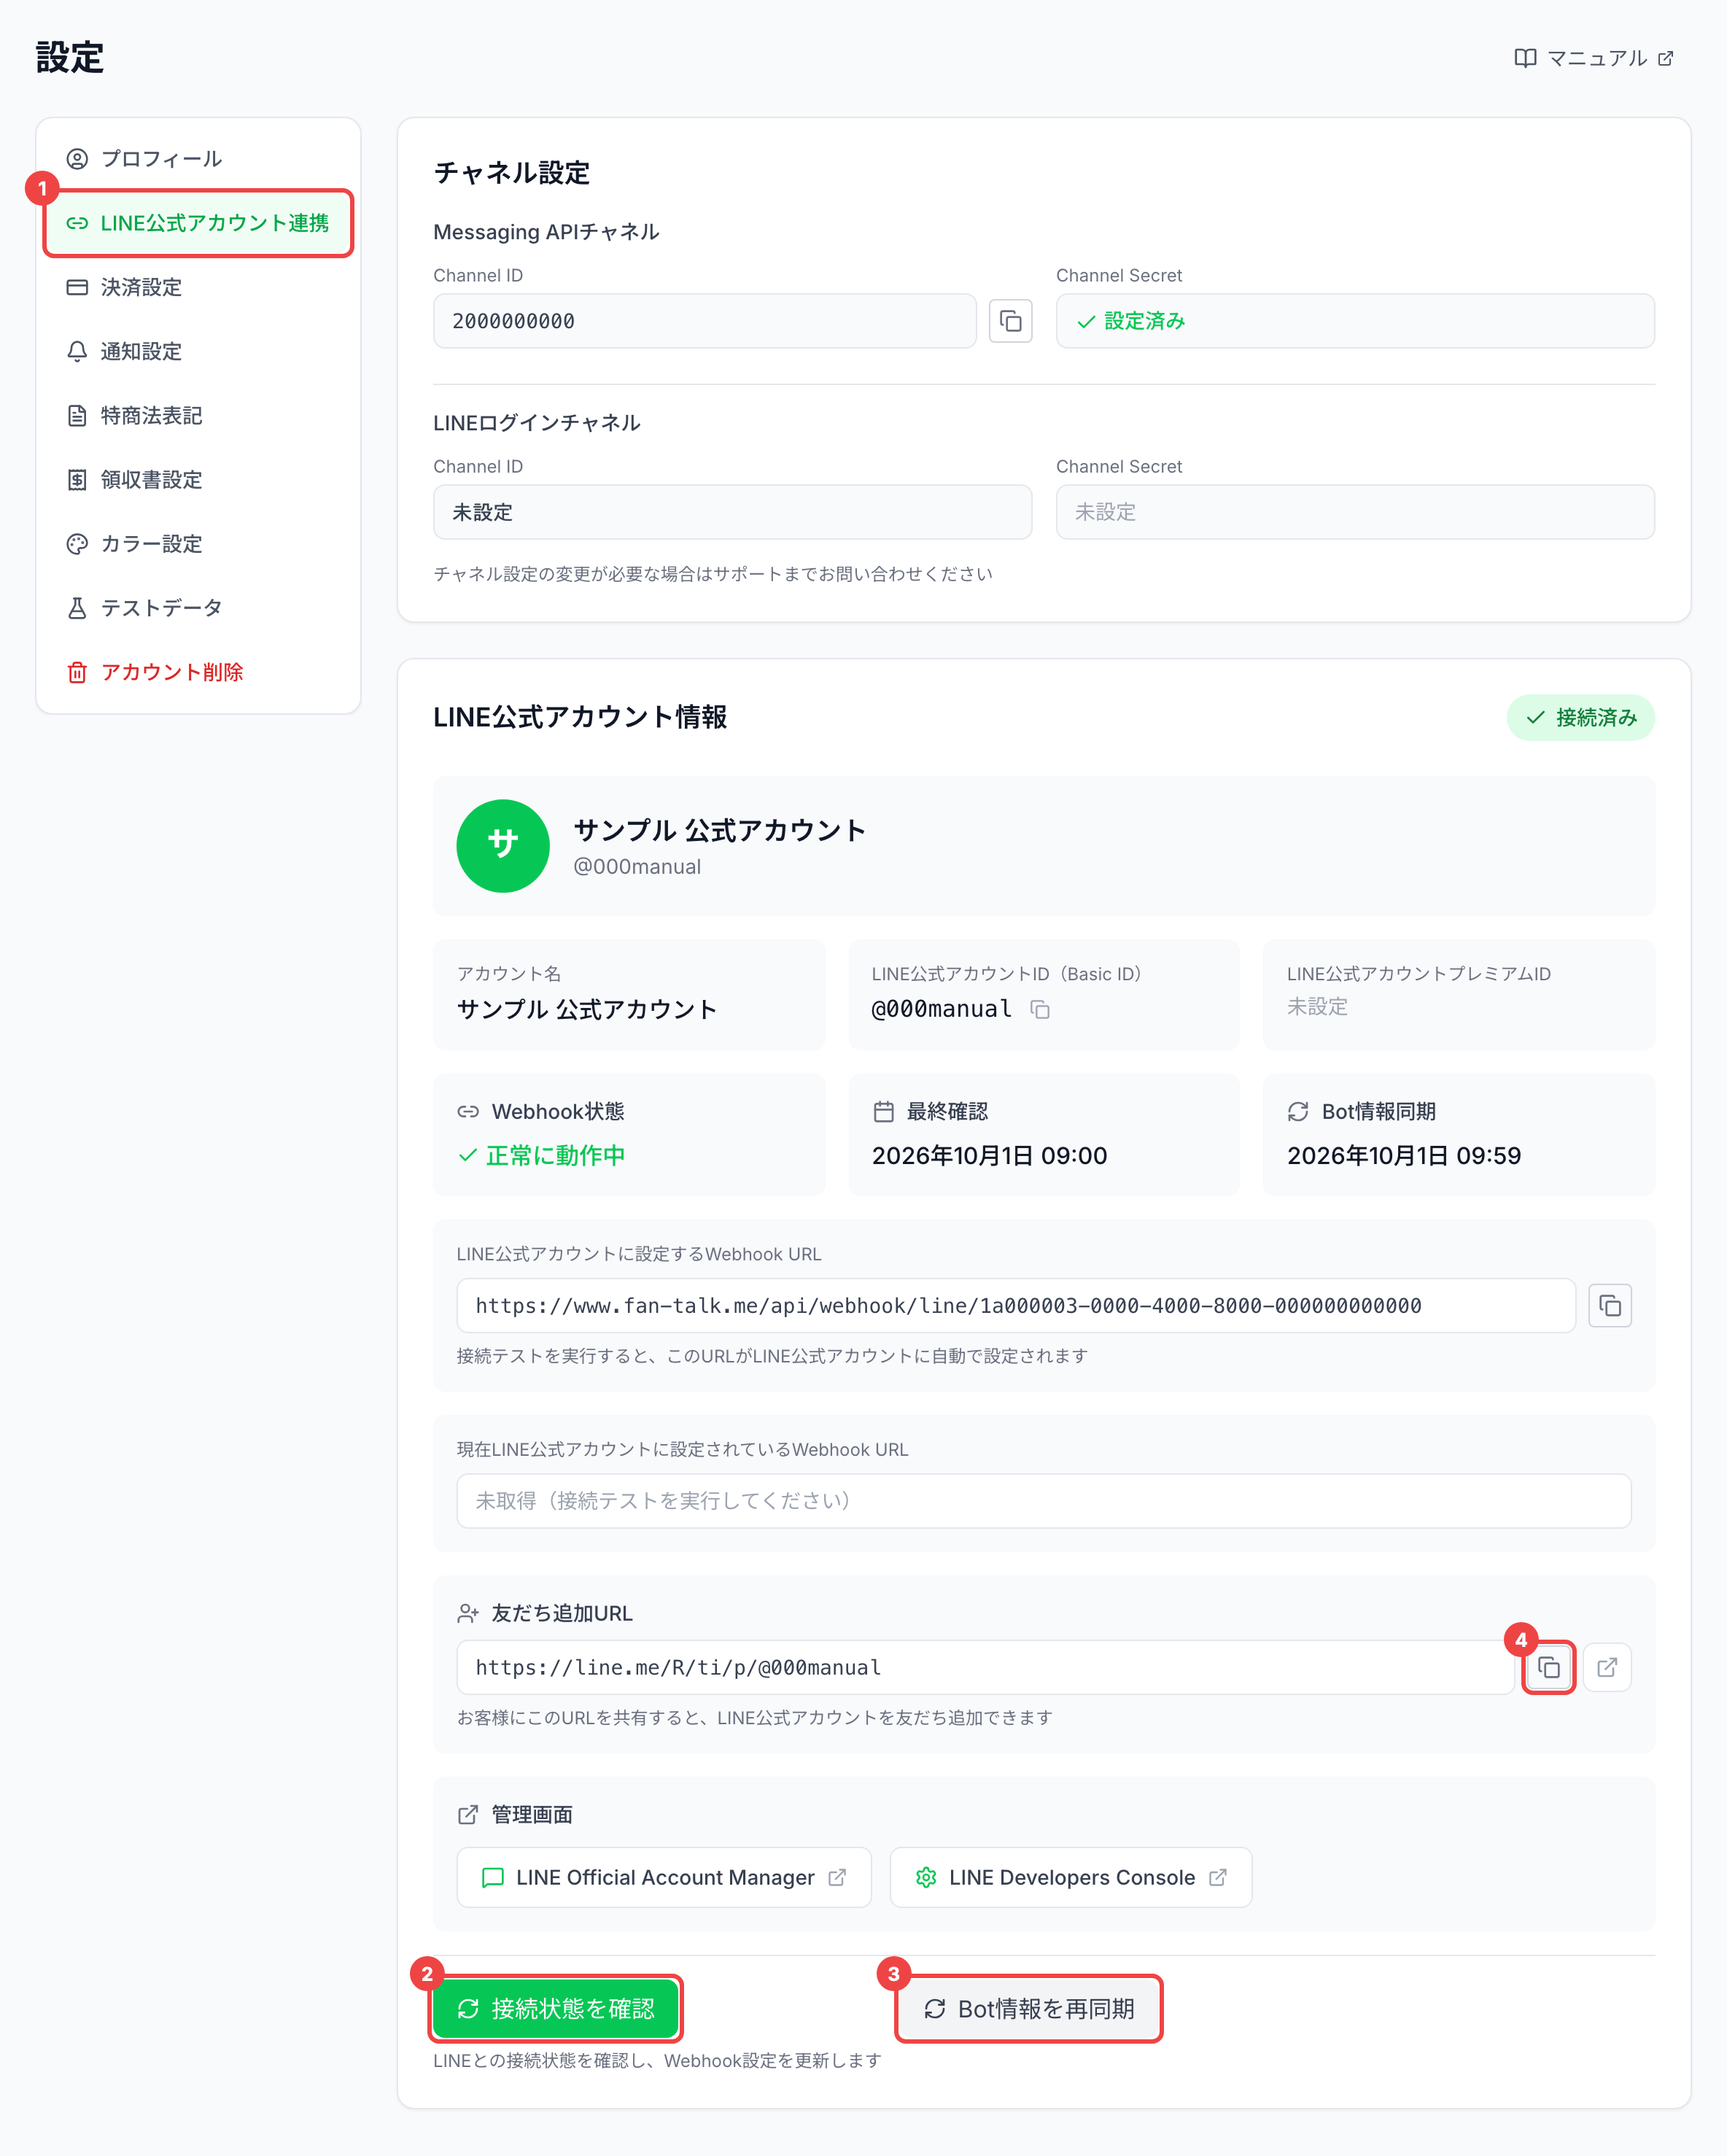Open LINE Official Account Manager
Screen dimensions: 1727x2156
coord(664,1877)
